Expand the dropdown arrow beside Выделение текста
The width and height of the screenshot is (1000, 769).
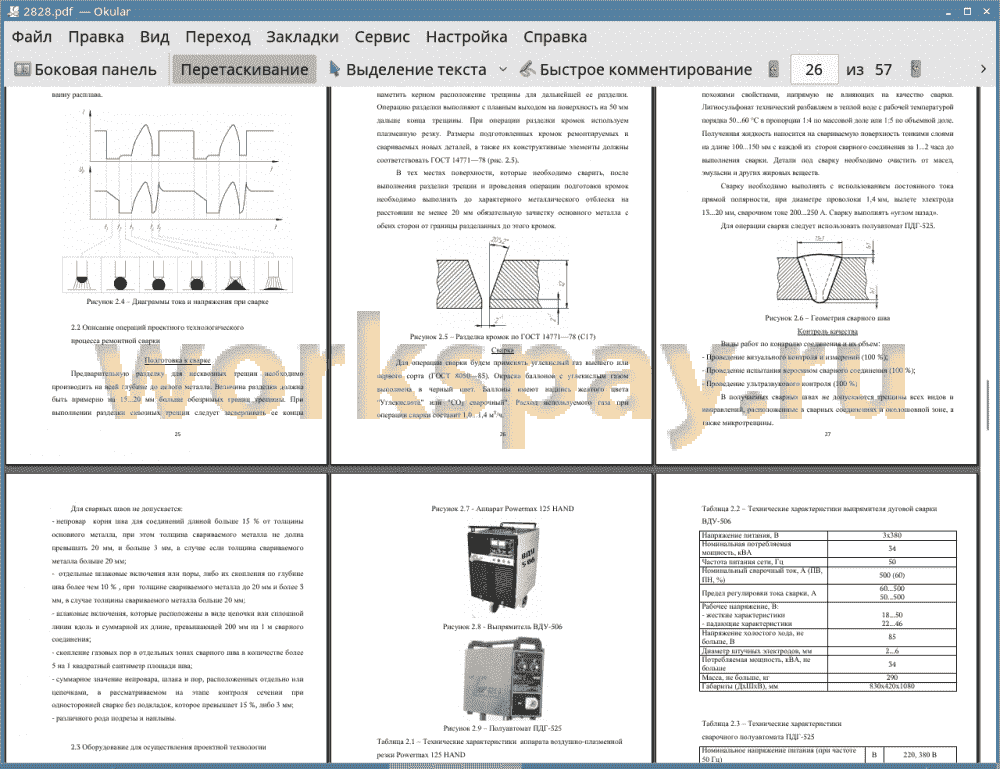pyautogui.click(x=503, y=70)
